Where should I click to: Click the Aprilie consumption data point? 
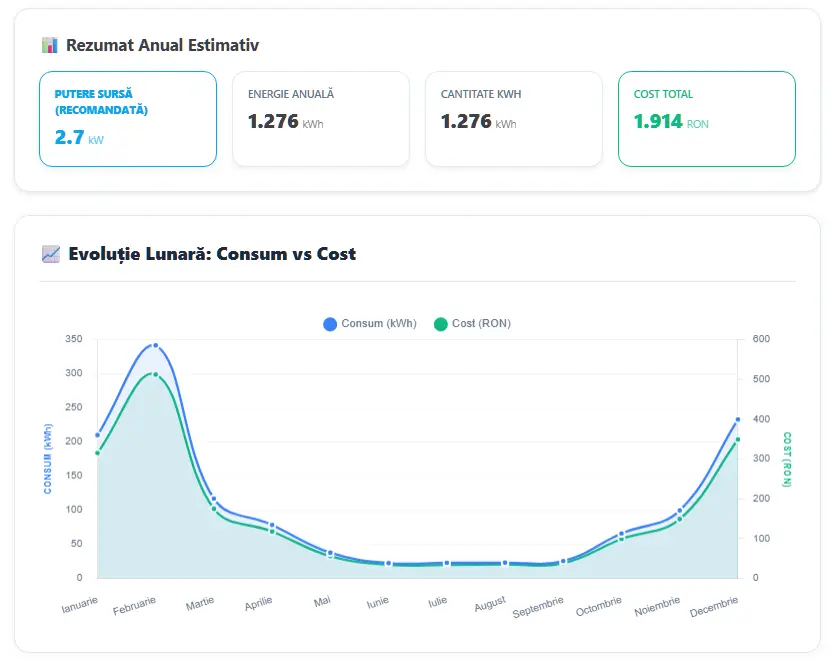tap(272, 525)
